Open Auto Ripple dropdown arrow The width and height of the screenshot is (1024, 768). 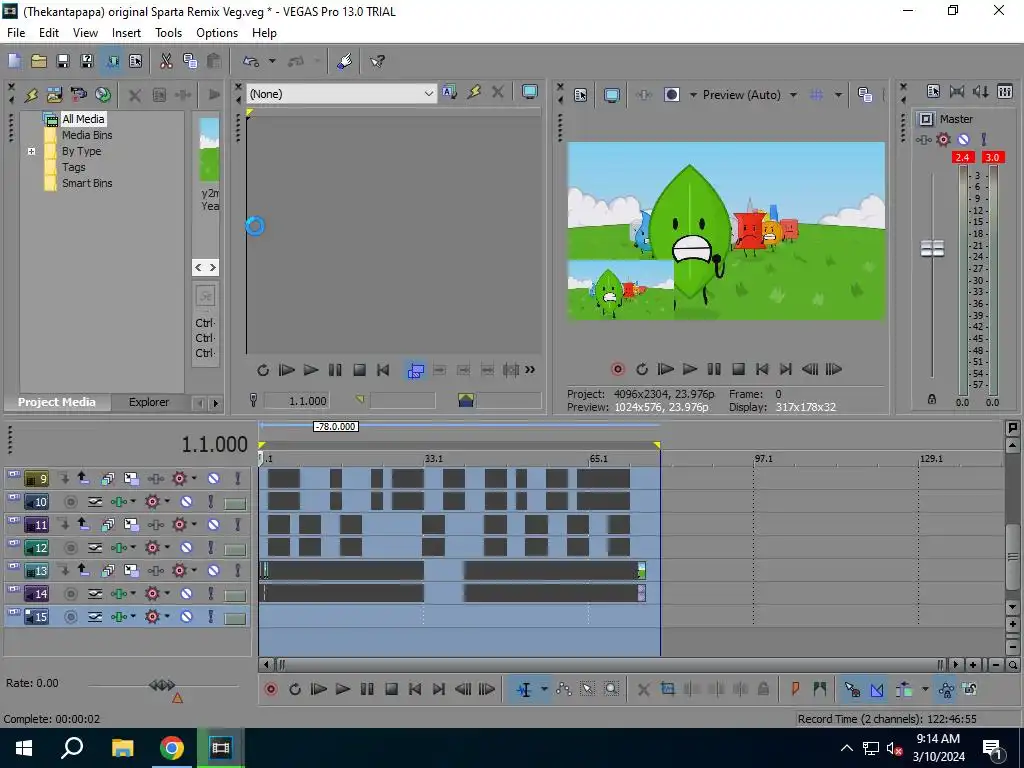click(924, 689)
